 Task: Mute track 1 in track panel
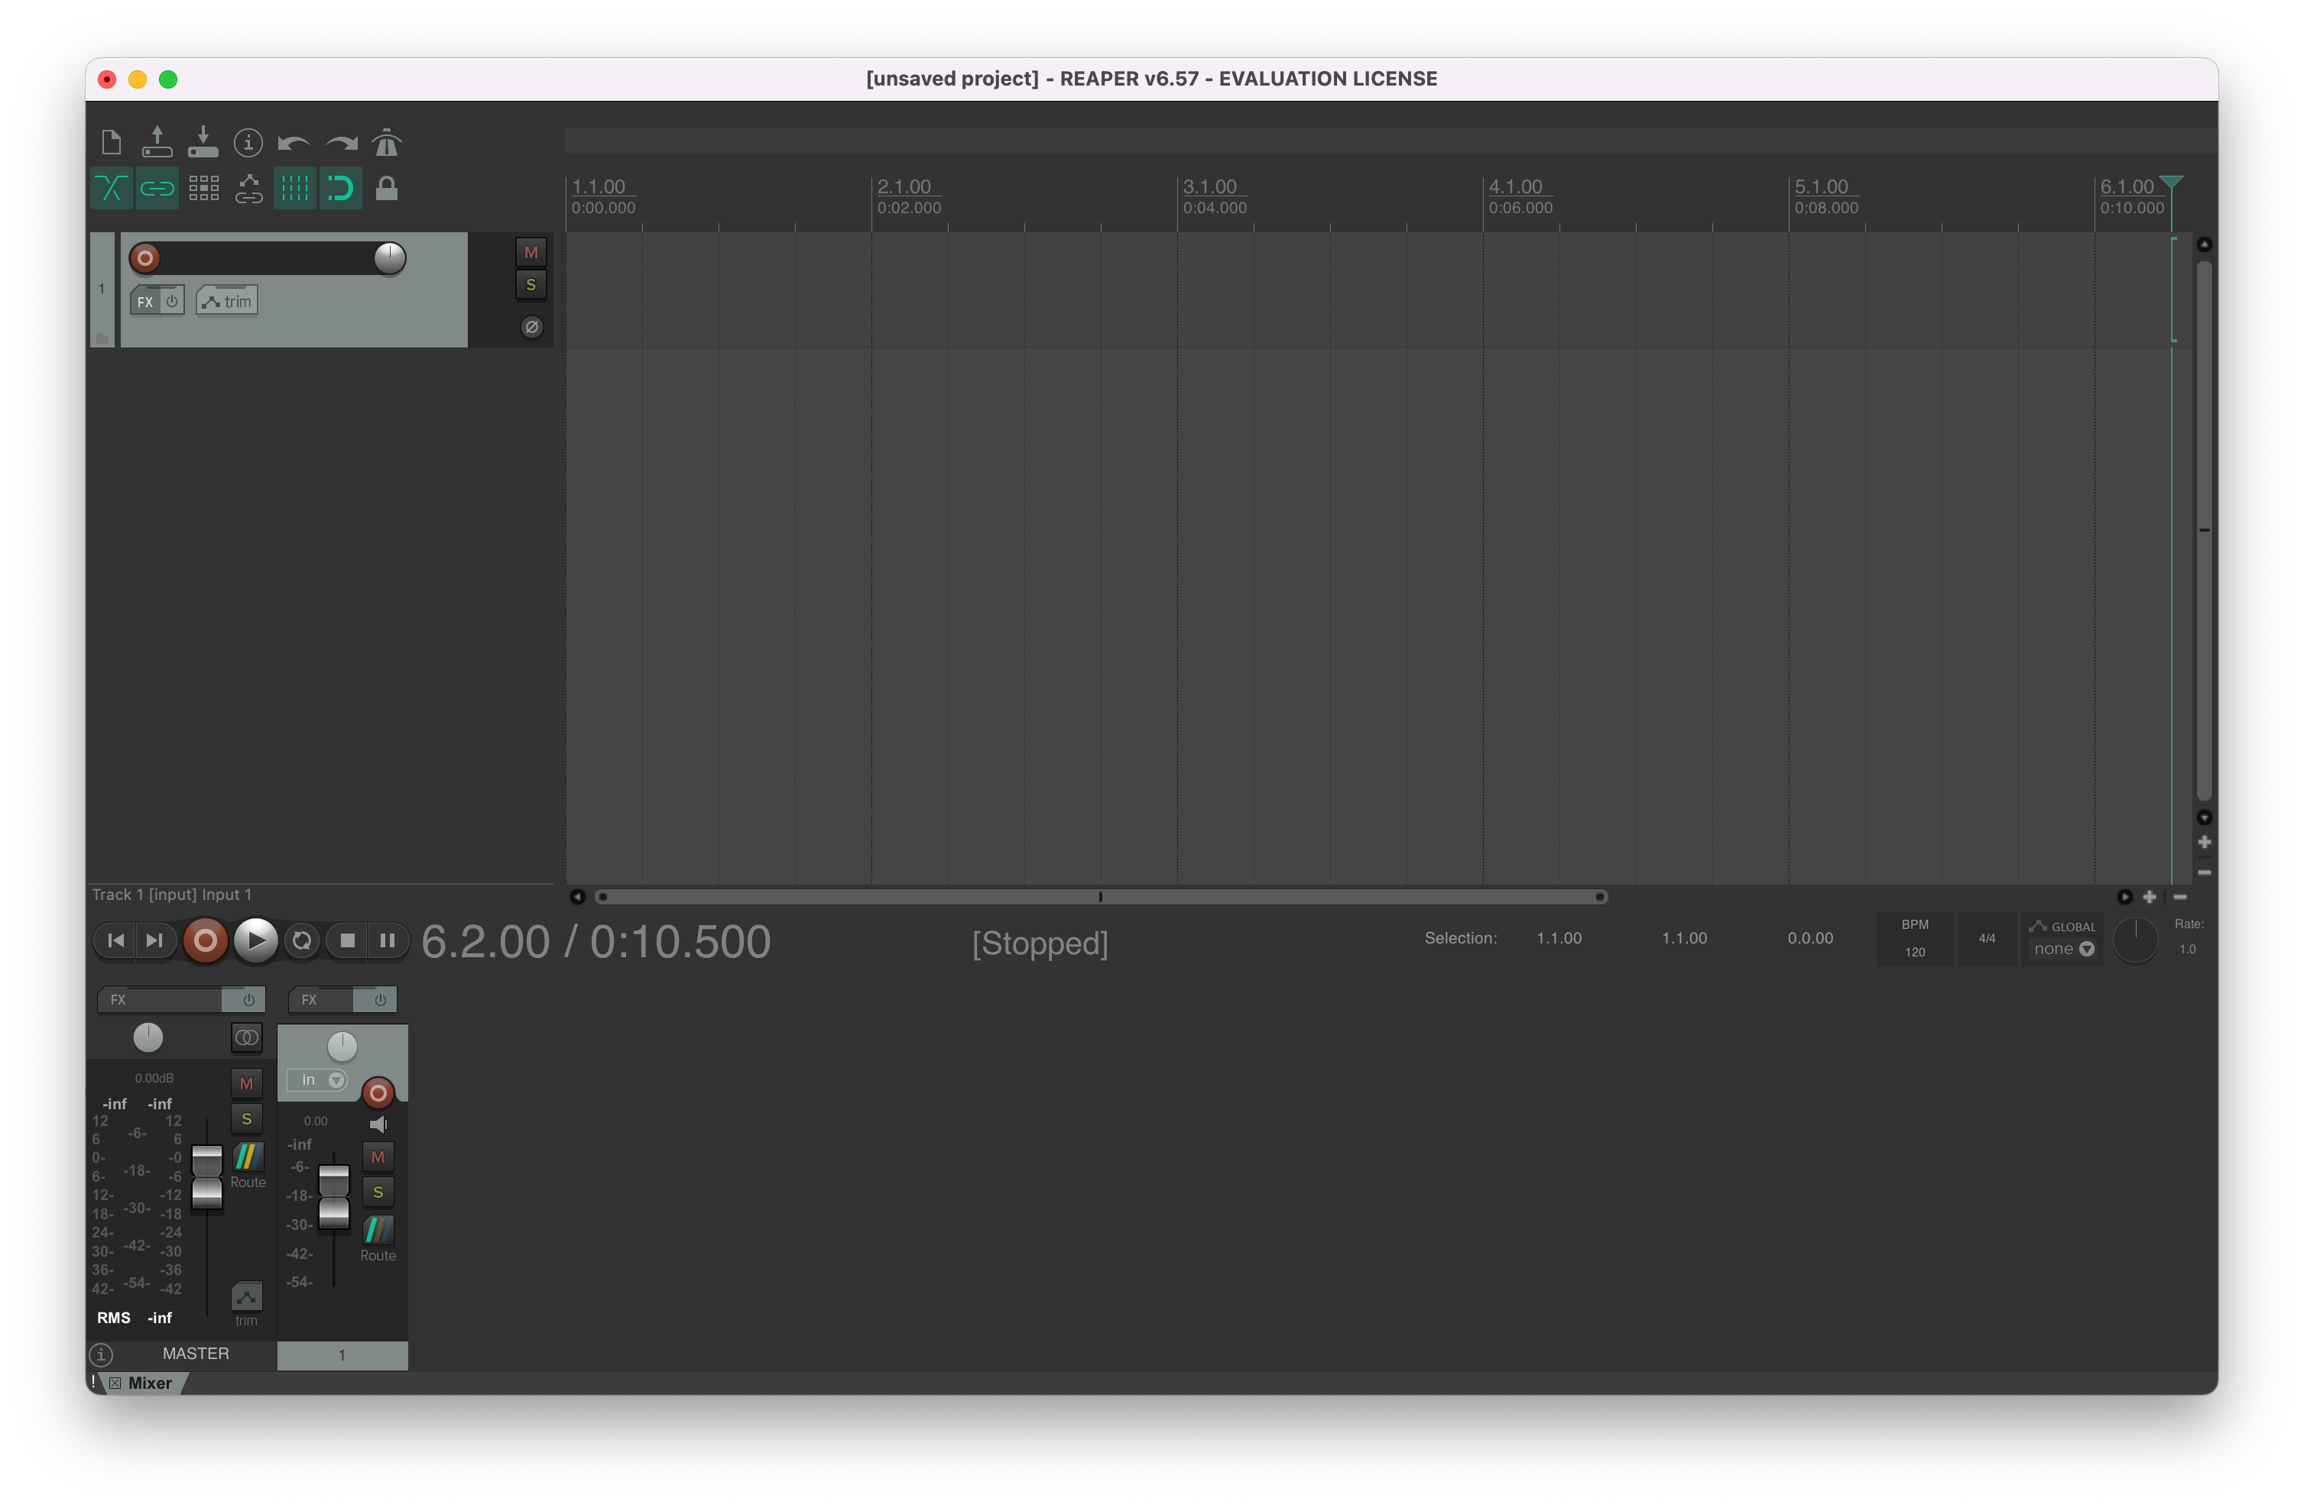pyautogui.click(x=531, y=252)
